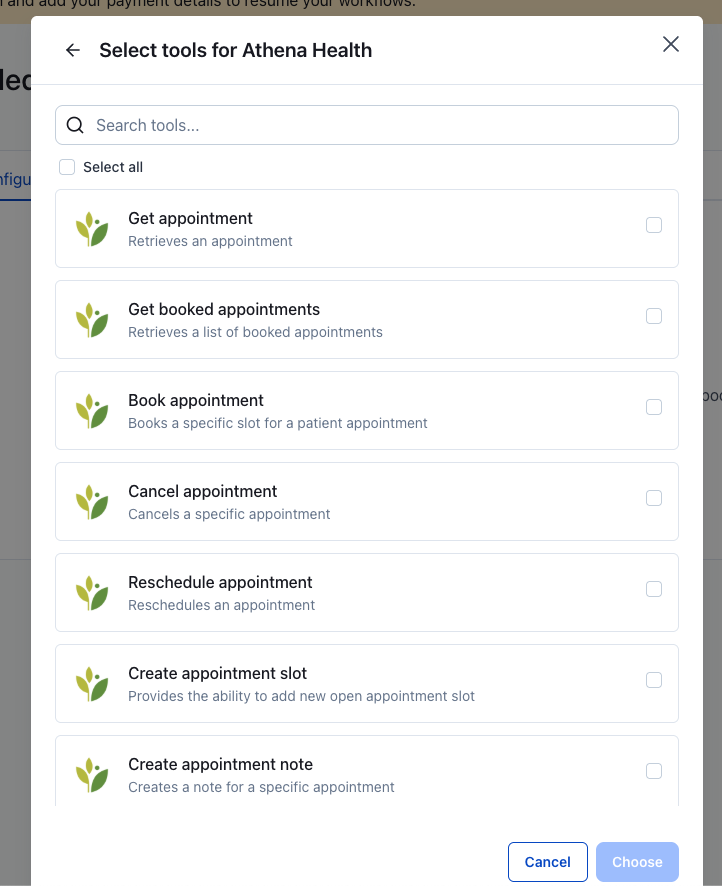This screenshot has width=722, height=886.
Task: Click the Athena icon for Reschedule appointment
Action: (x=92, y=593)
